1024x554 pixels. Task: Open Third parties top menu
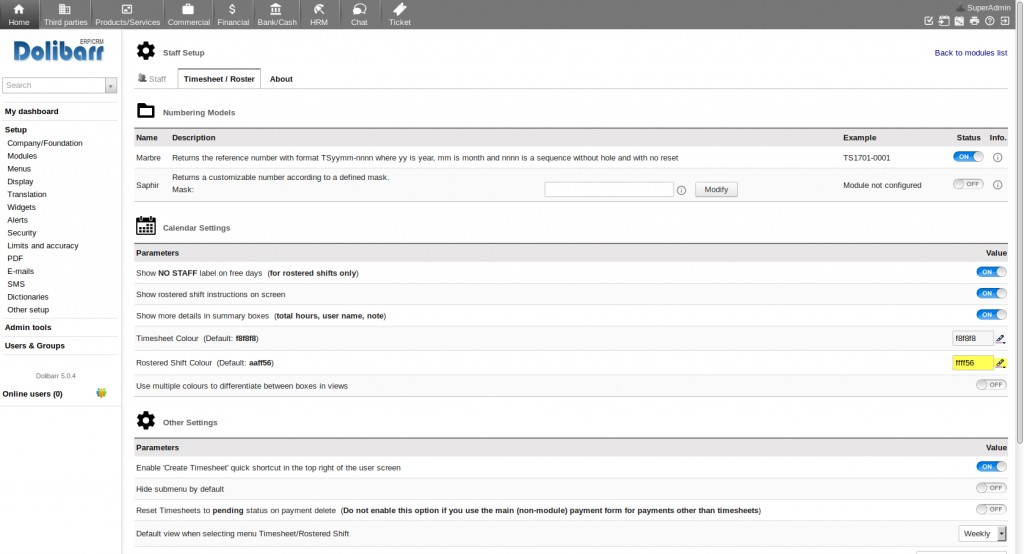[x=65, y=14]
